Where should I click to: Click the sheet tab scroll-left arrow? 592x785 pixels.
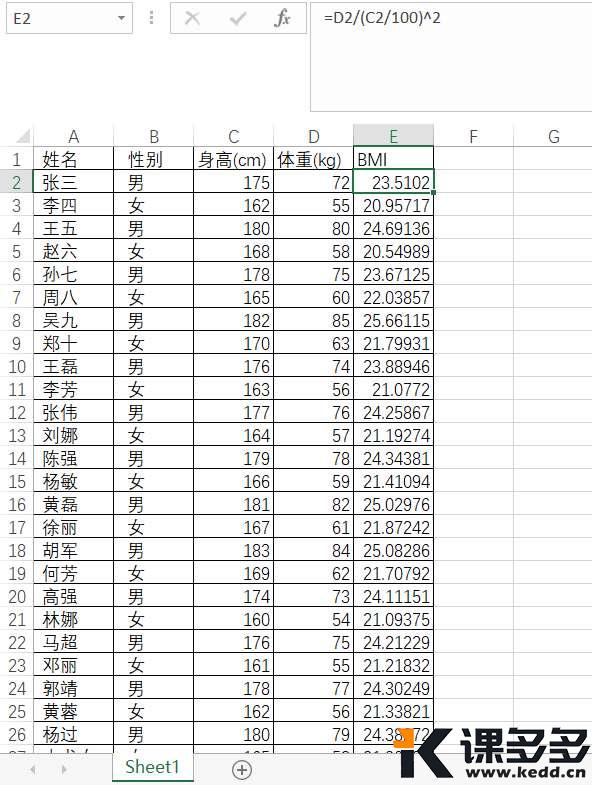pos(33,769)
